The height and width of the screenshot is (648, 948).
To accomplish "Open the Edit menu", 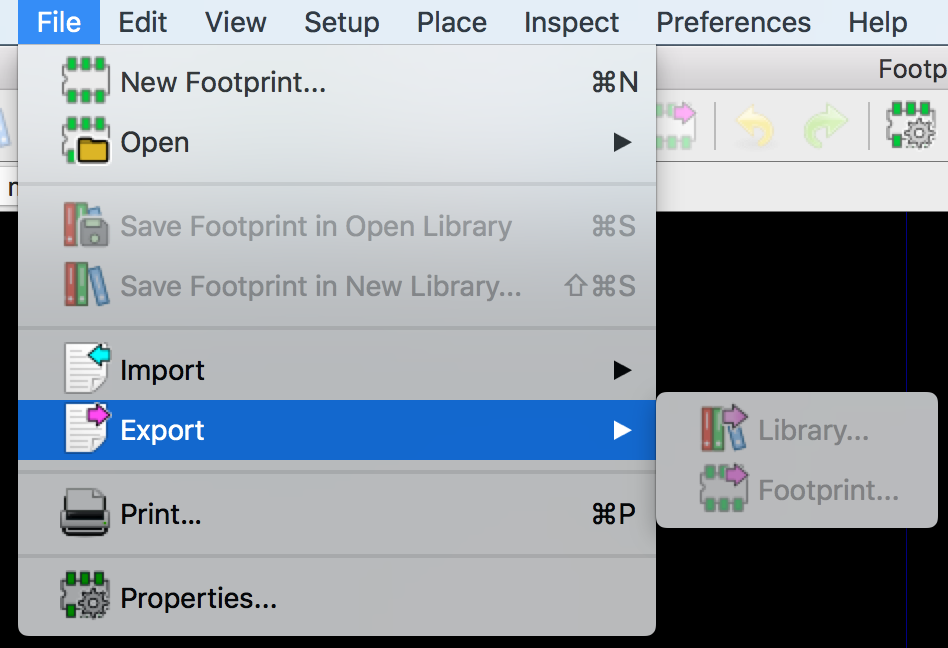I will (x=142, y=22).
